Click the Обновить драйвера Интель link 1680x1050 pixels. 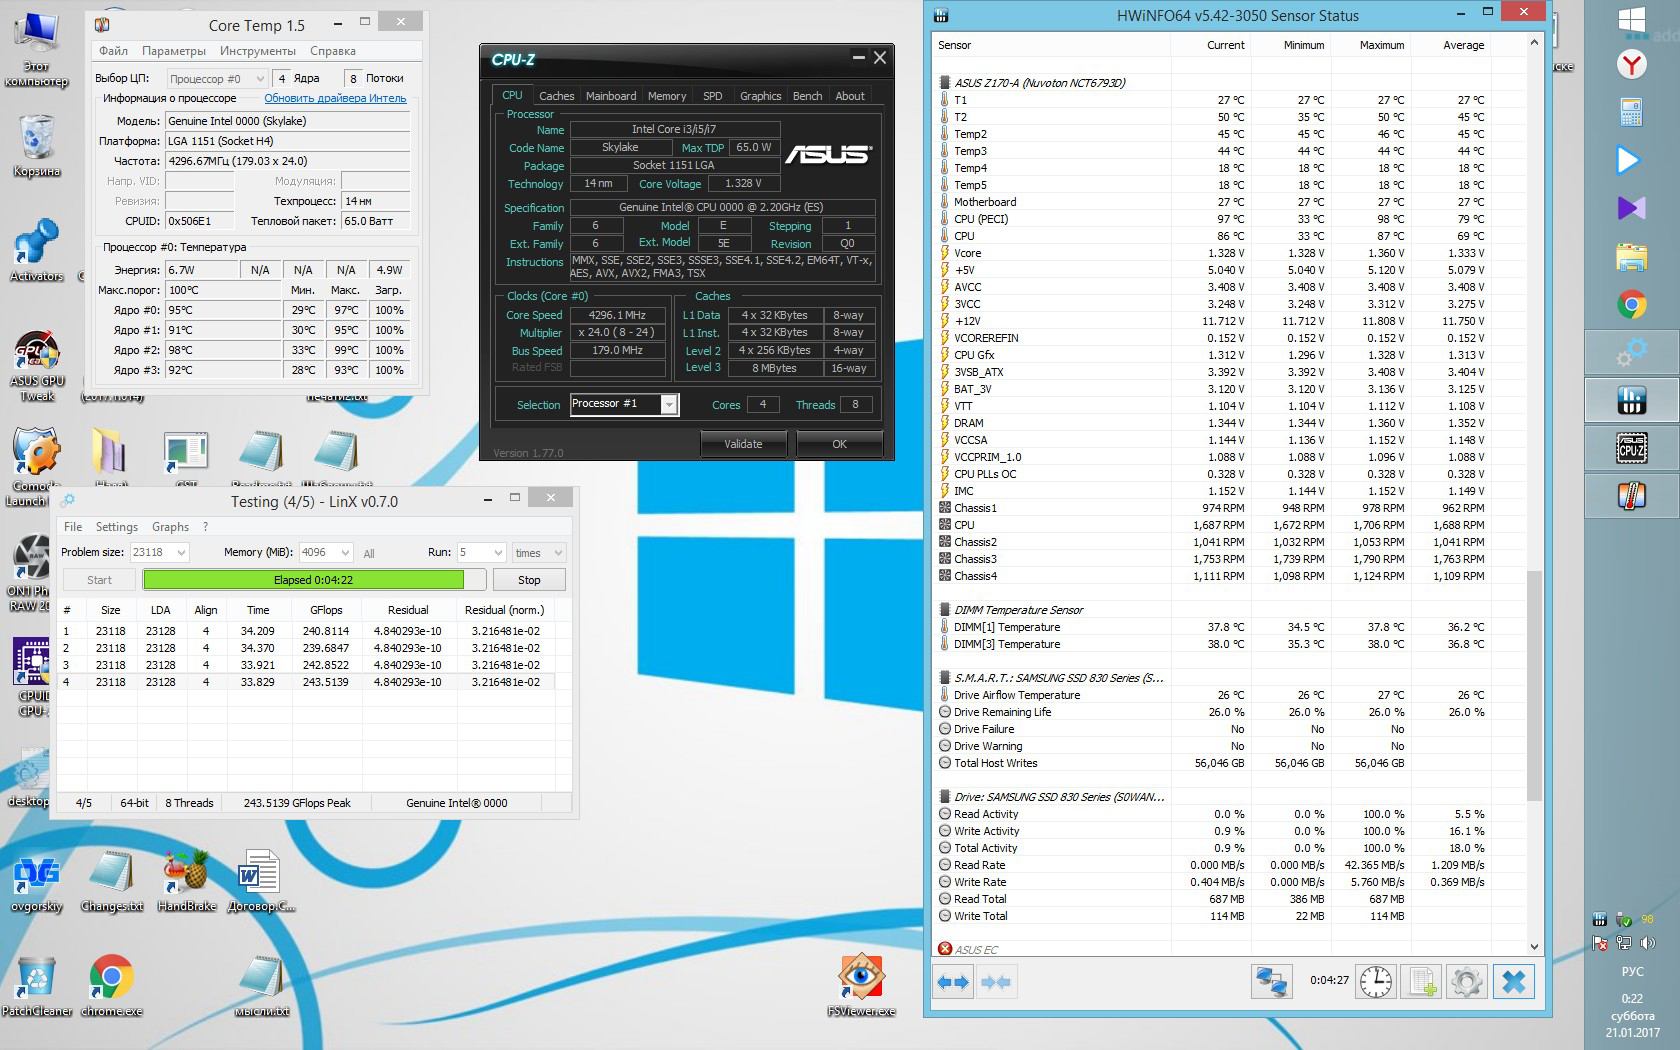coord(335,98)
